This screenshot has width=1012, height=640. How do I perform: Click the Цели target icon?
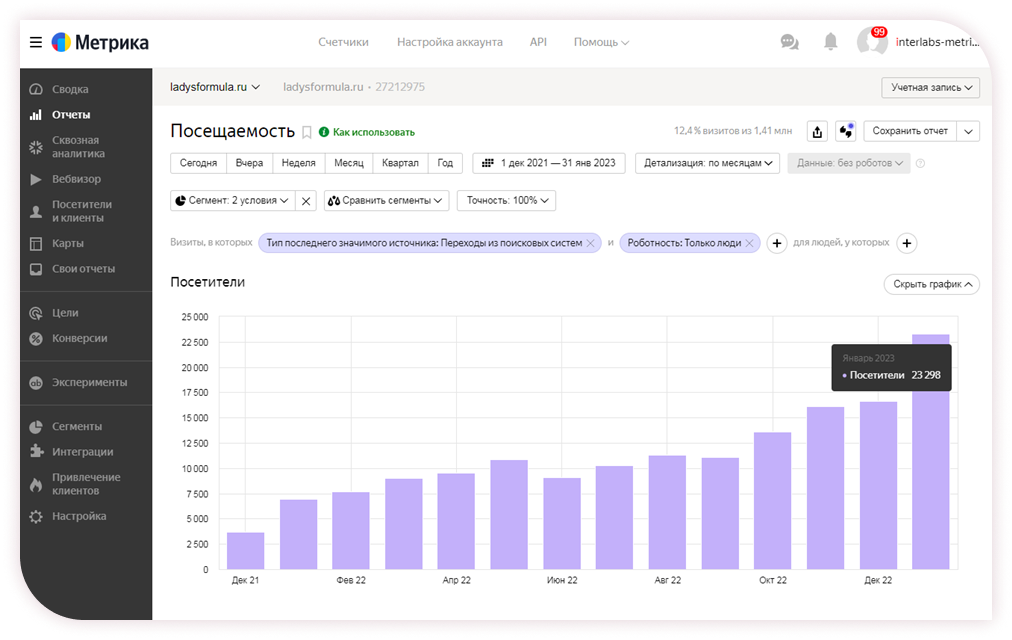36,313
